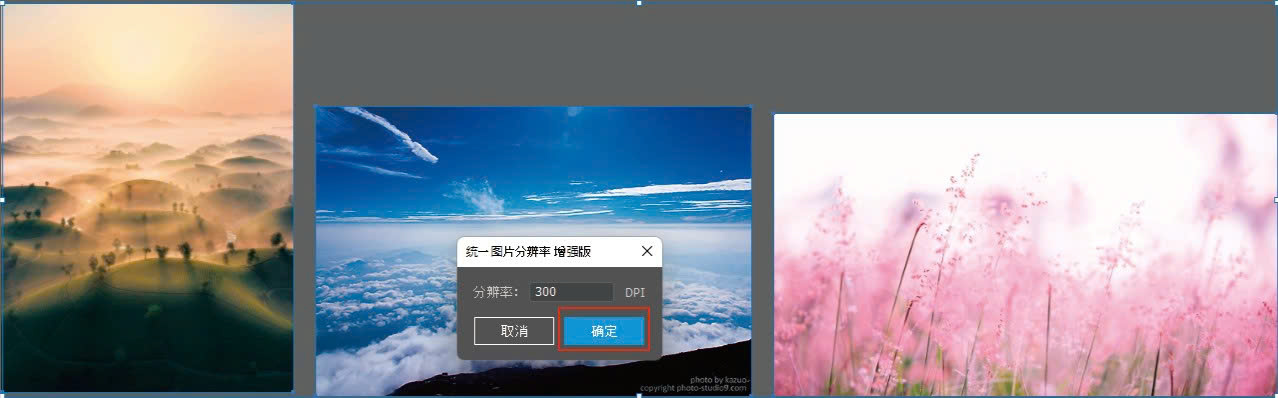Screen dimensions: 1278x398
Task: Click the 分辨率: label text
Action: pyautogui.click(x=495, y=292)
